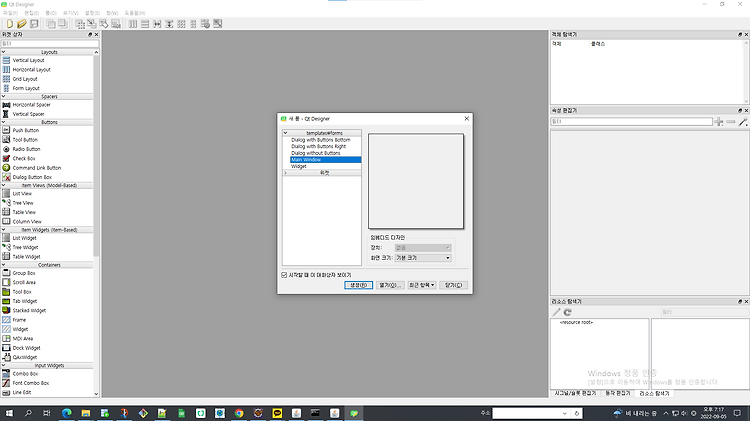
Task: Click the New Form toolbar icon
Action: [x=10, y=23]
